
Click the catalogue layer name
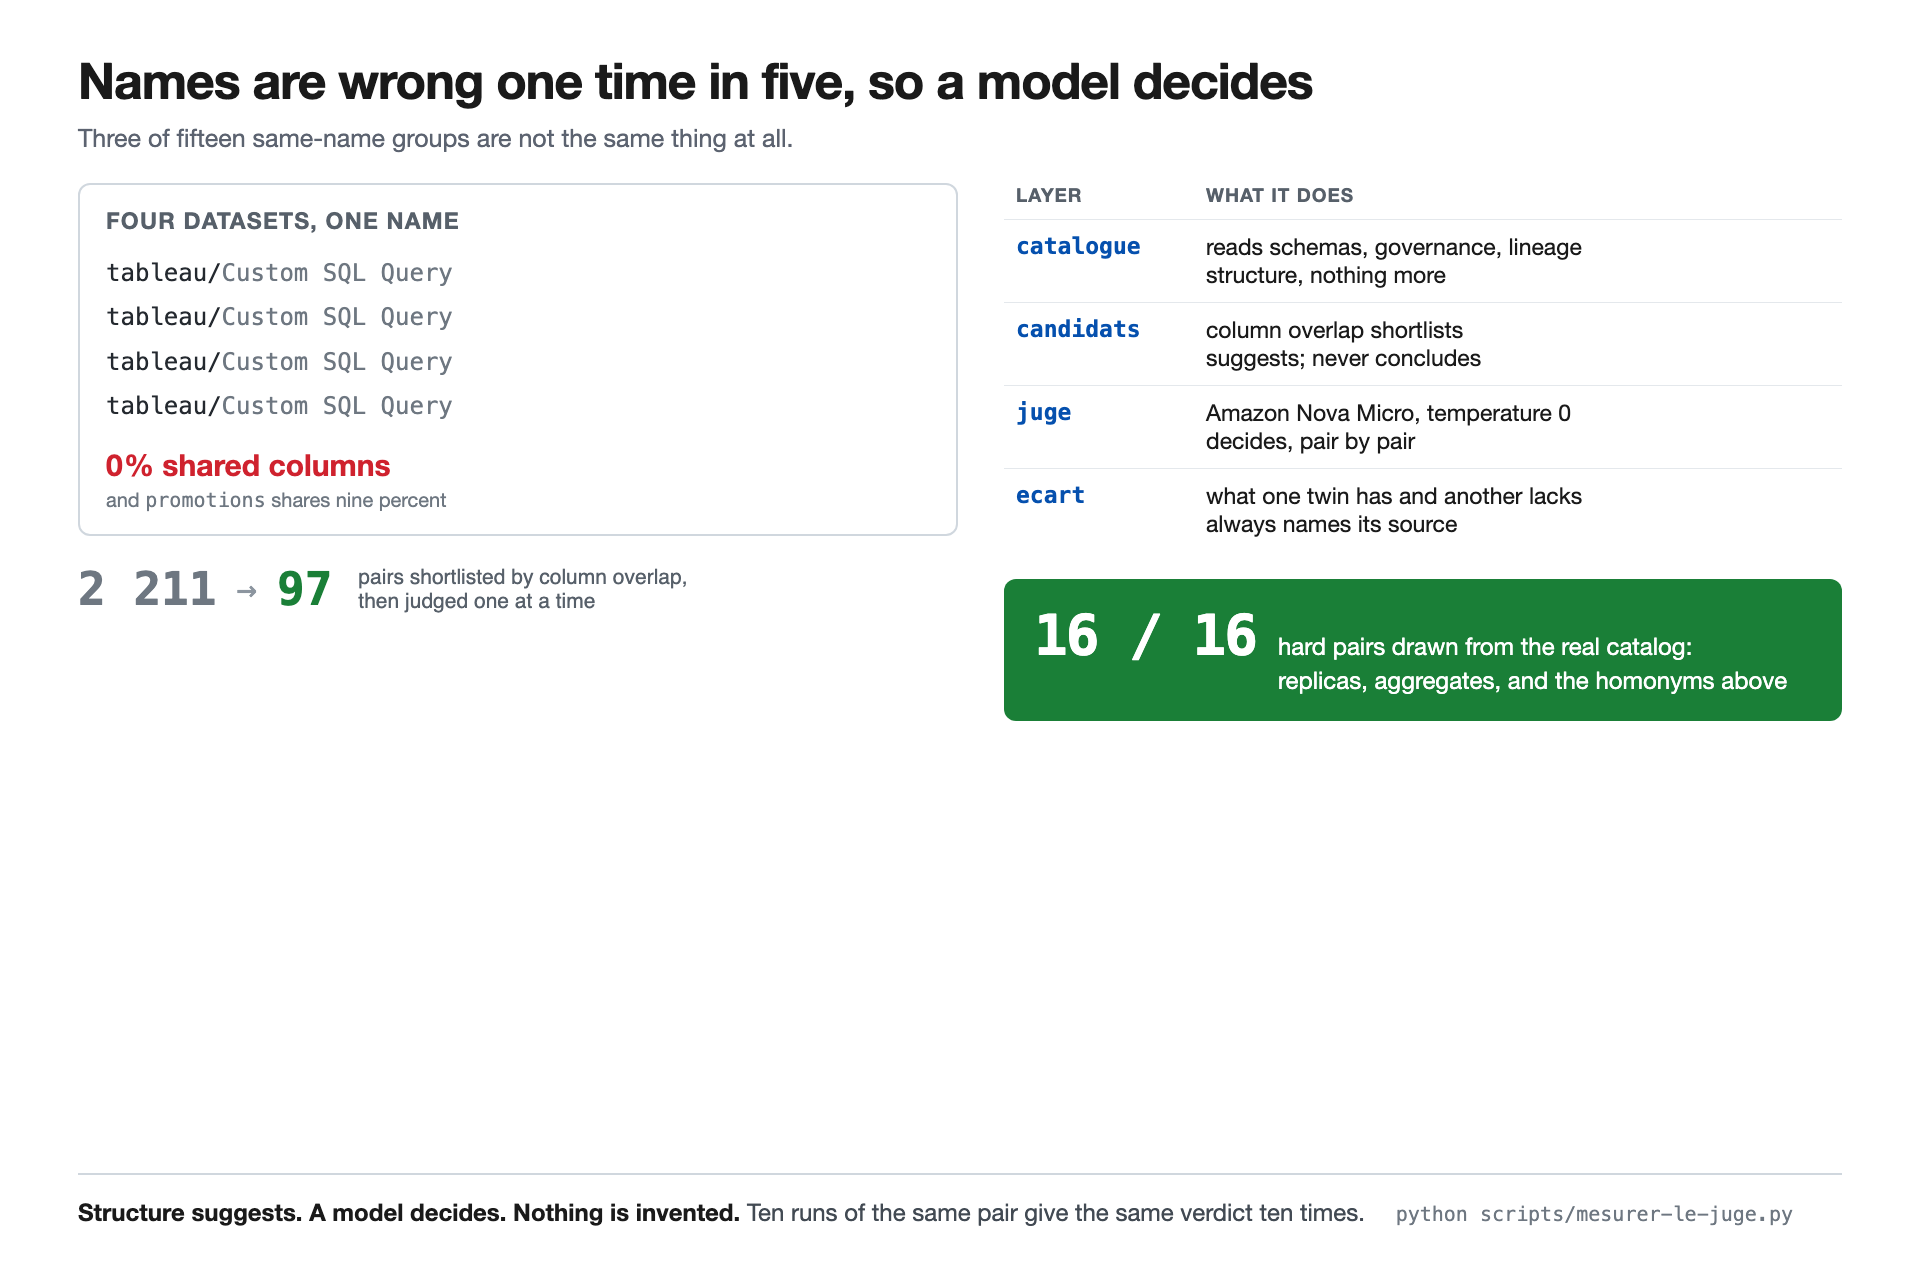(1078, 247)
